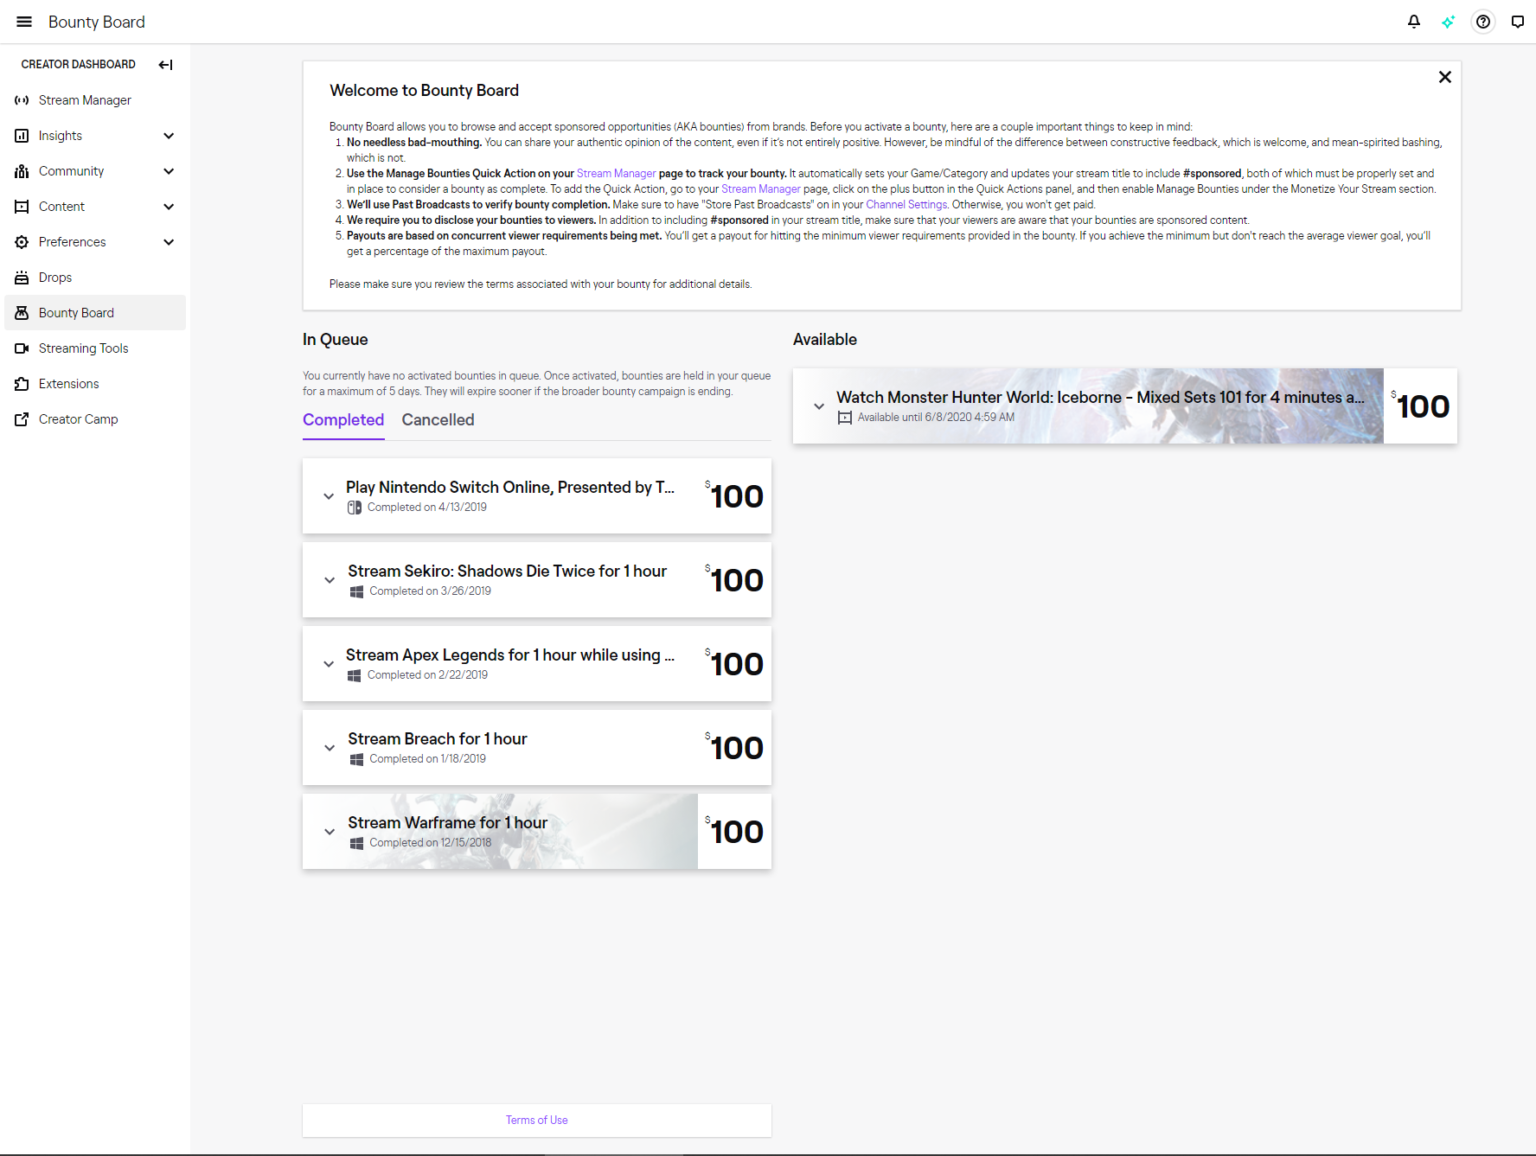Collapse the Creator Dashboard sidebar

click(x=165, y=64)
